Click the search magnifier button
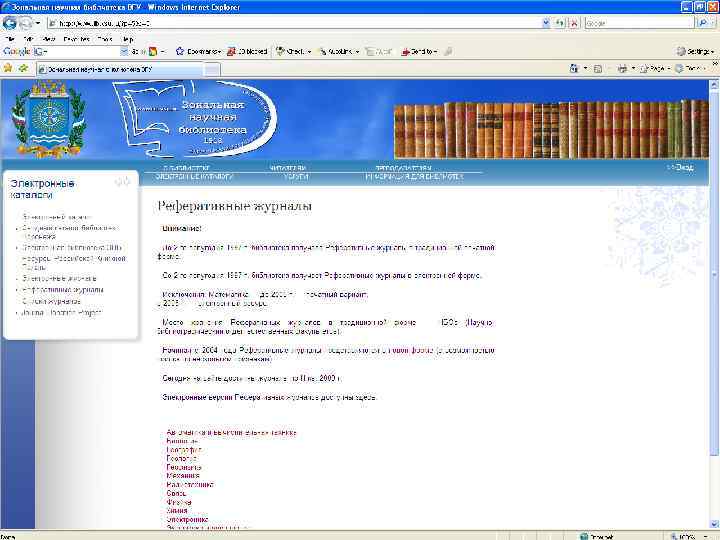The image size is (720, 540). coord(703,23)
